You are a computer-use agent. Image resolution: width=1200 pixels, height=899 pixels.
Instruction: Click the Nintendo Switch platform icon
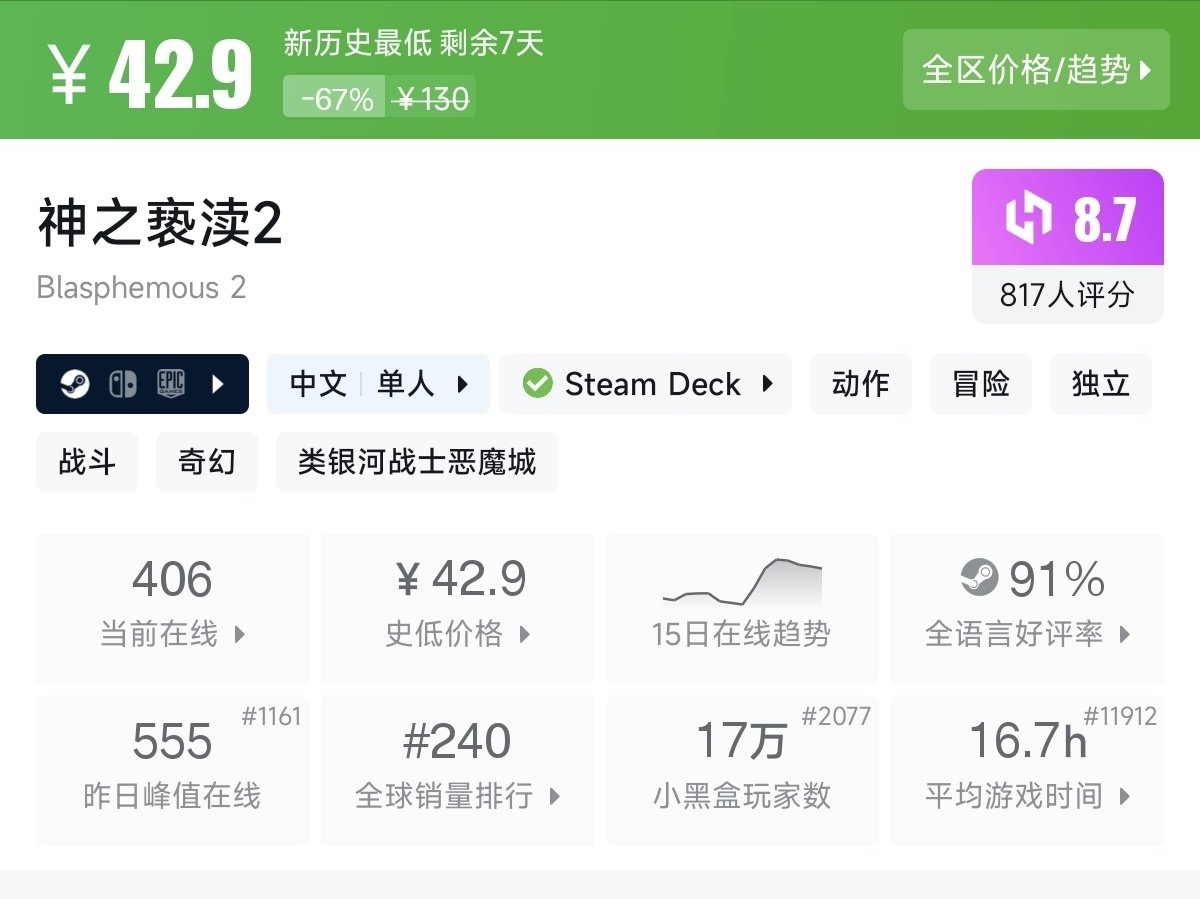pyautogui.click(x=122, y=384)
